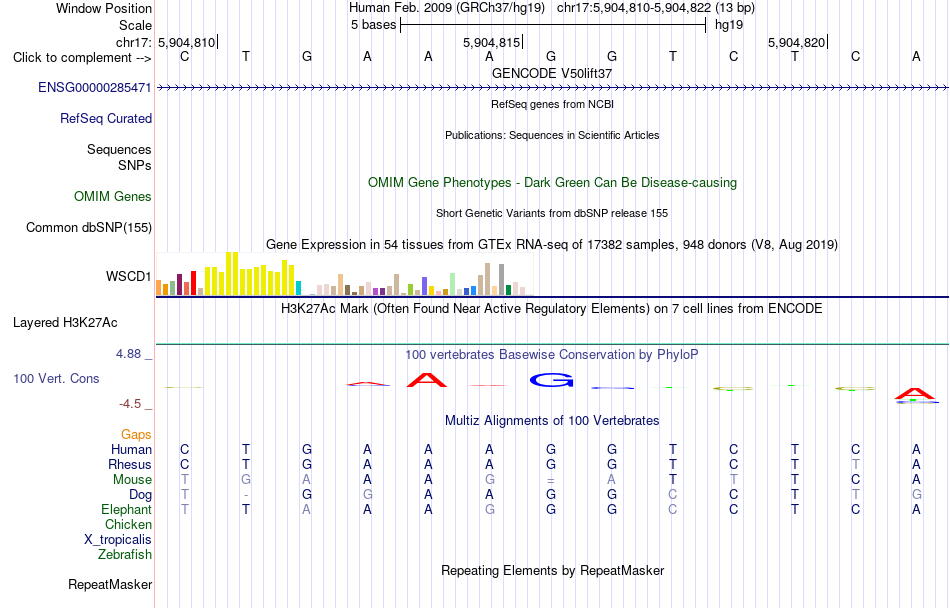Screen dimensions: 950x608
Task: Click the large blue G conservation letter
Action: click(551, 380)
